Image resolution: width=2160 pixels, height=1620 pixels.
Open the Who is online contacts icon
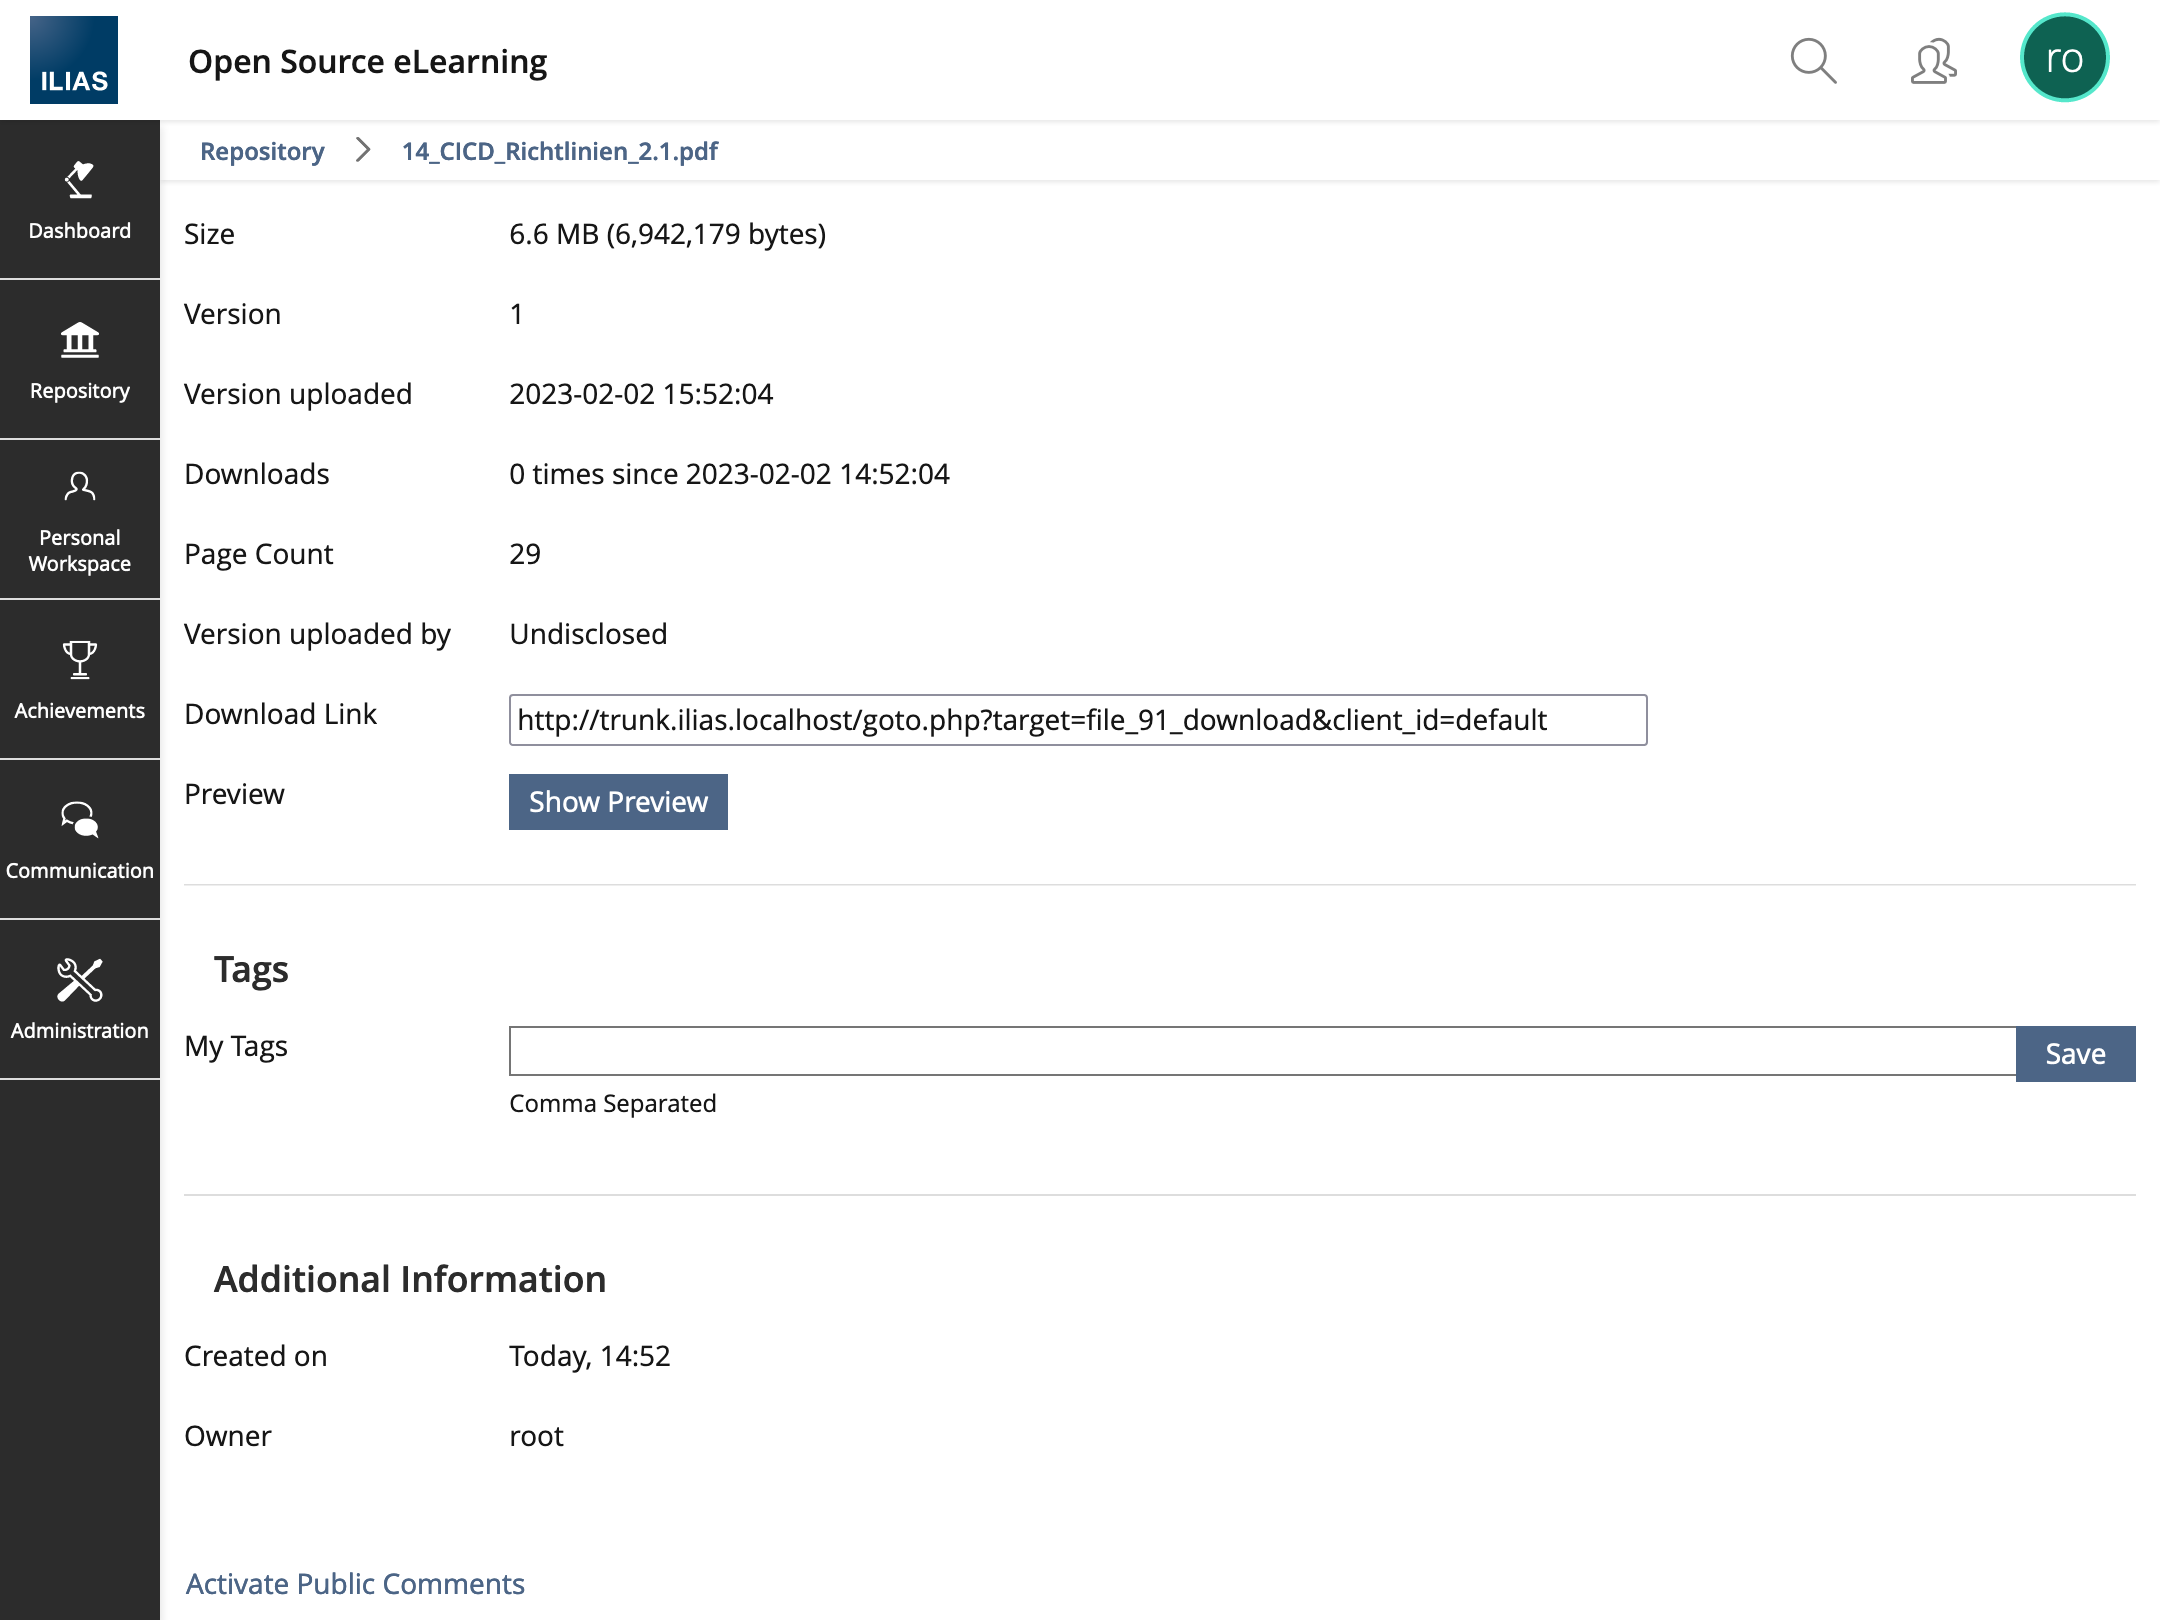click(1933, 62)
